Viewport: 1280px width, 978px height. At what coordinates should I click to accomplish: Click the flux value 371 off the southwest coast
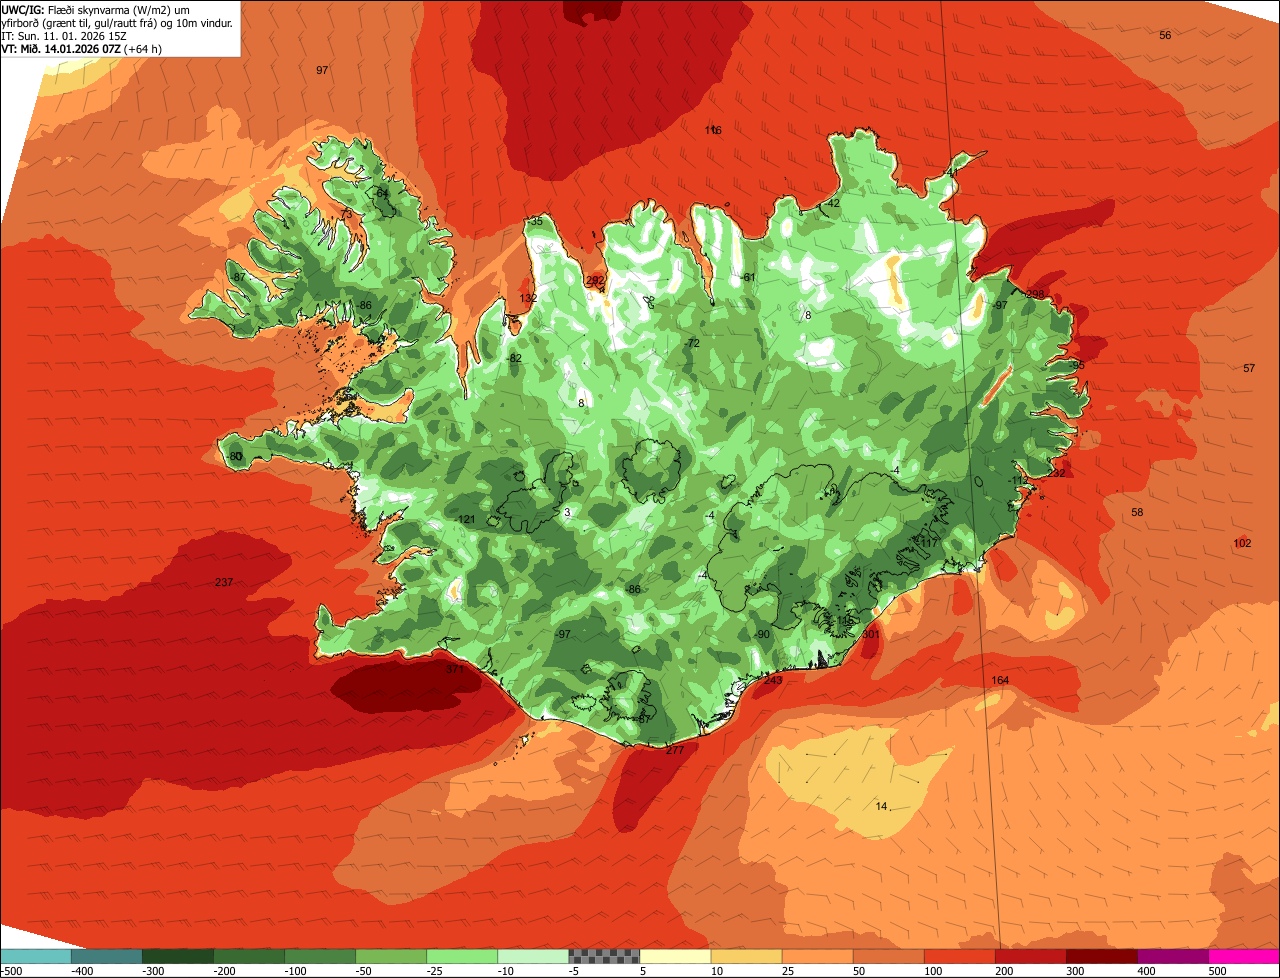455,670
